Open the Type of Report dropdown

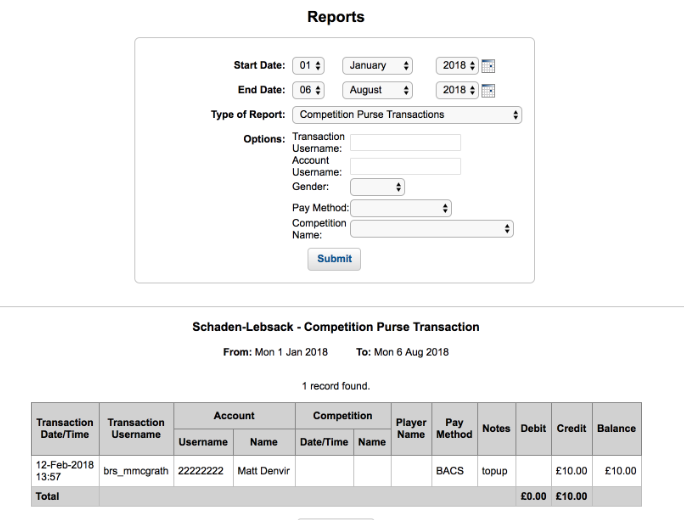pos(407,115)
